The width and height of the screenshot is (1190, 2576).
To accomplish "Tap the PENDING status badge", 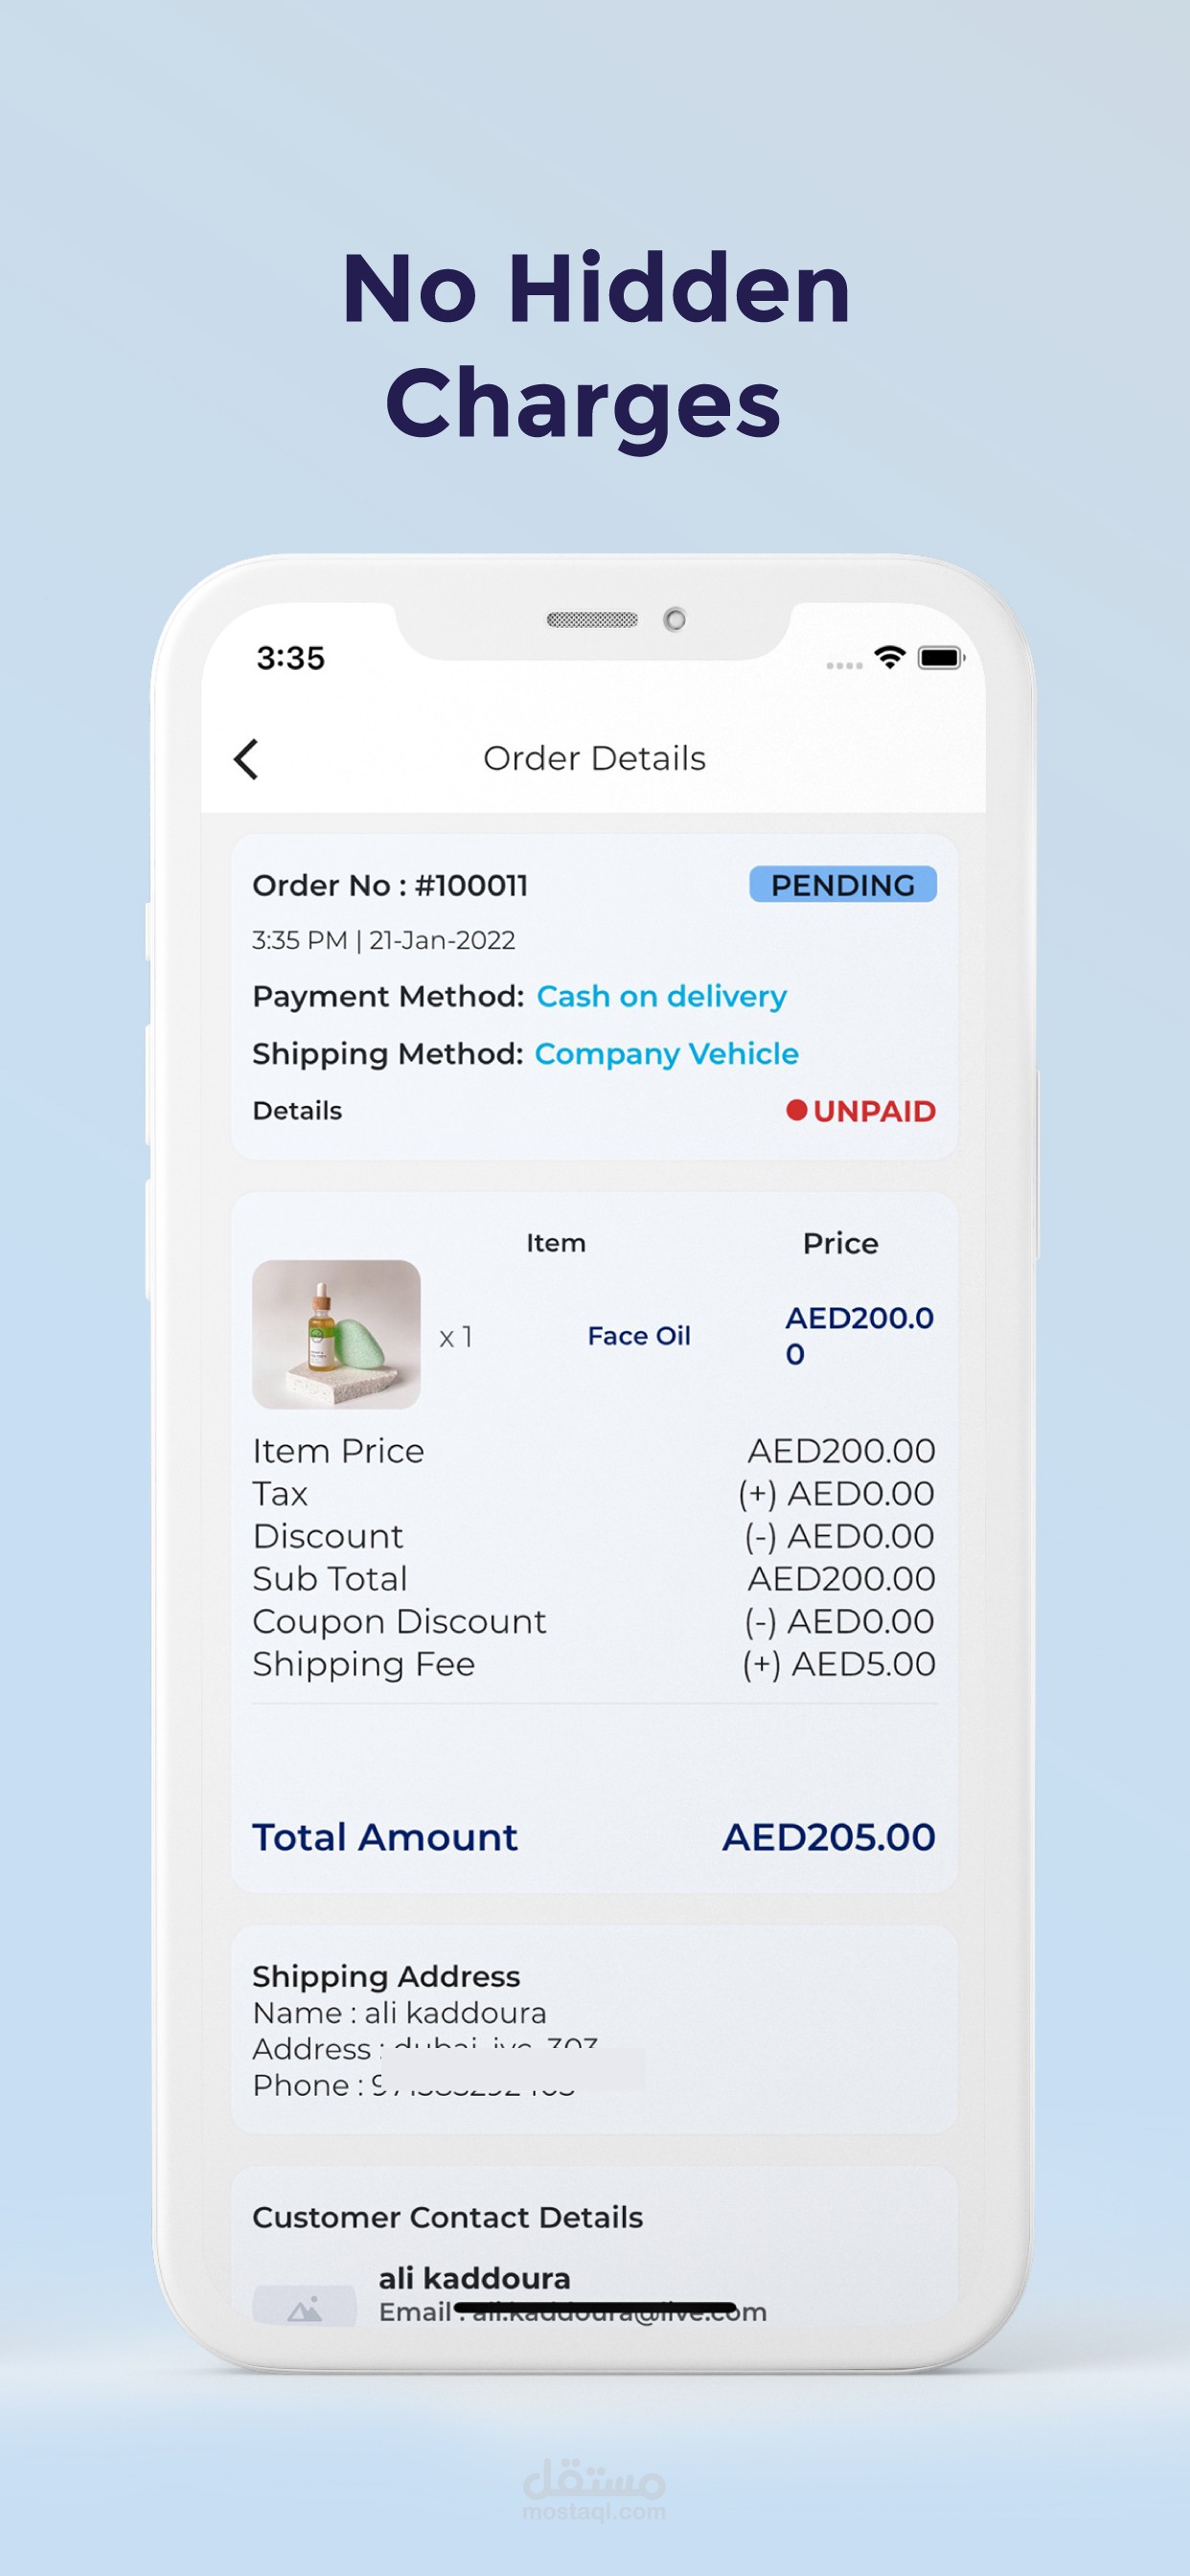I will (x=842, y=885).
